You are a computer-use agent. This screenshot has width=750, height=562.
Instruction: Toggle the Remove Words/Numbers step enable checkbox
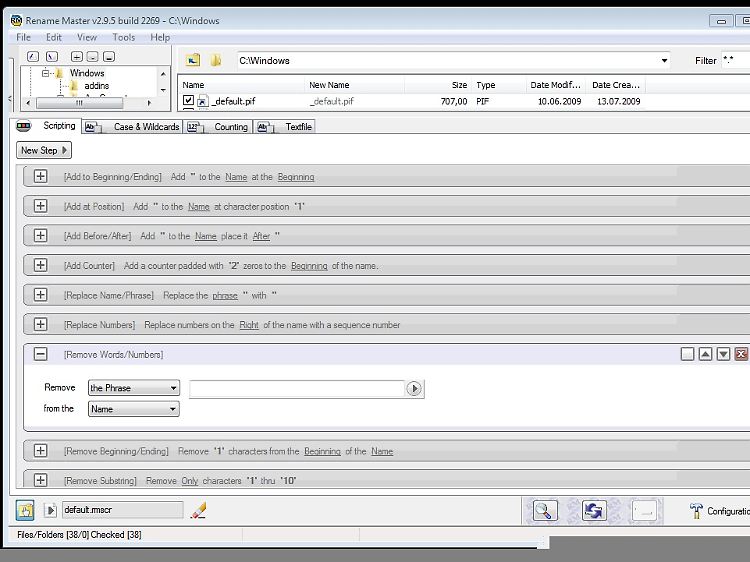(687, 354)
